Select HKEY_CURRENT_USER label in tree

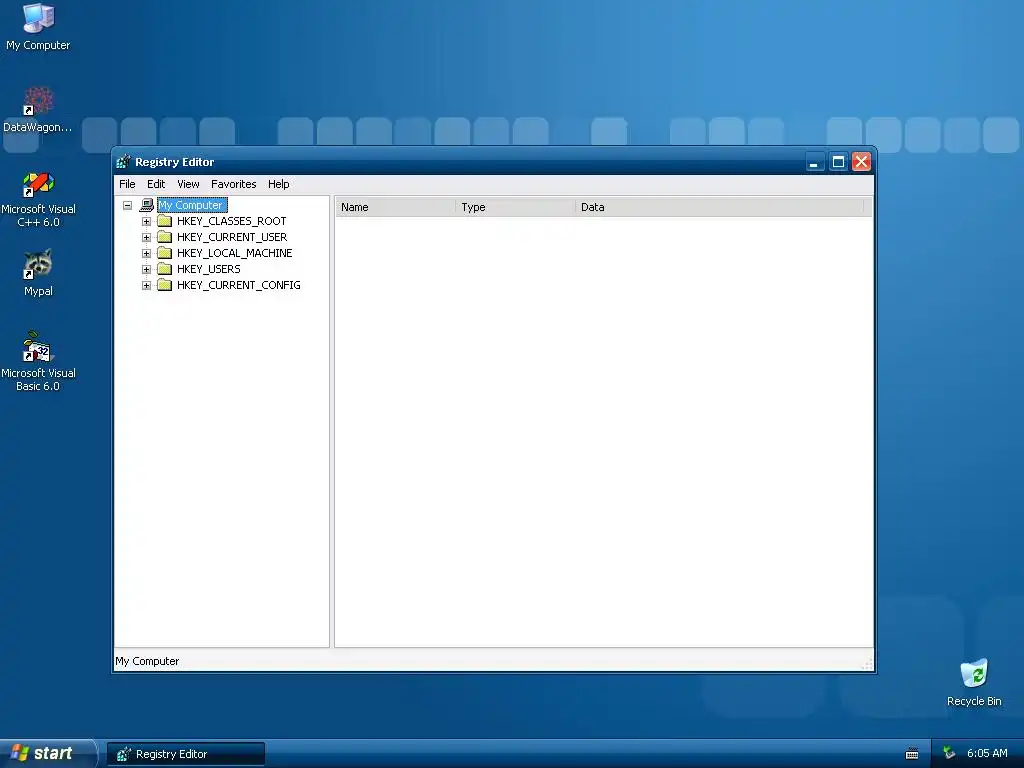pos(232,237)
